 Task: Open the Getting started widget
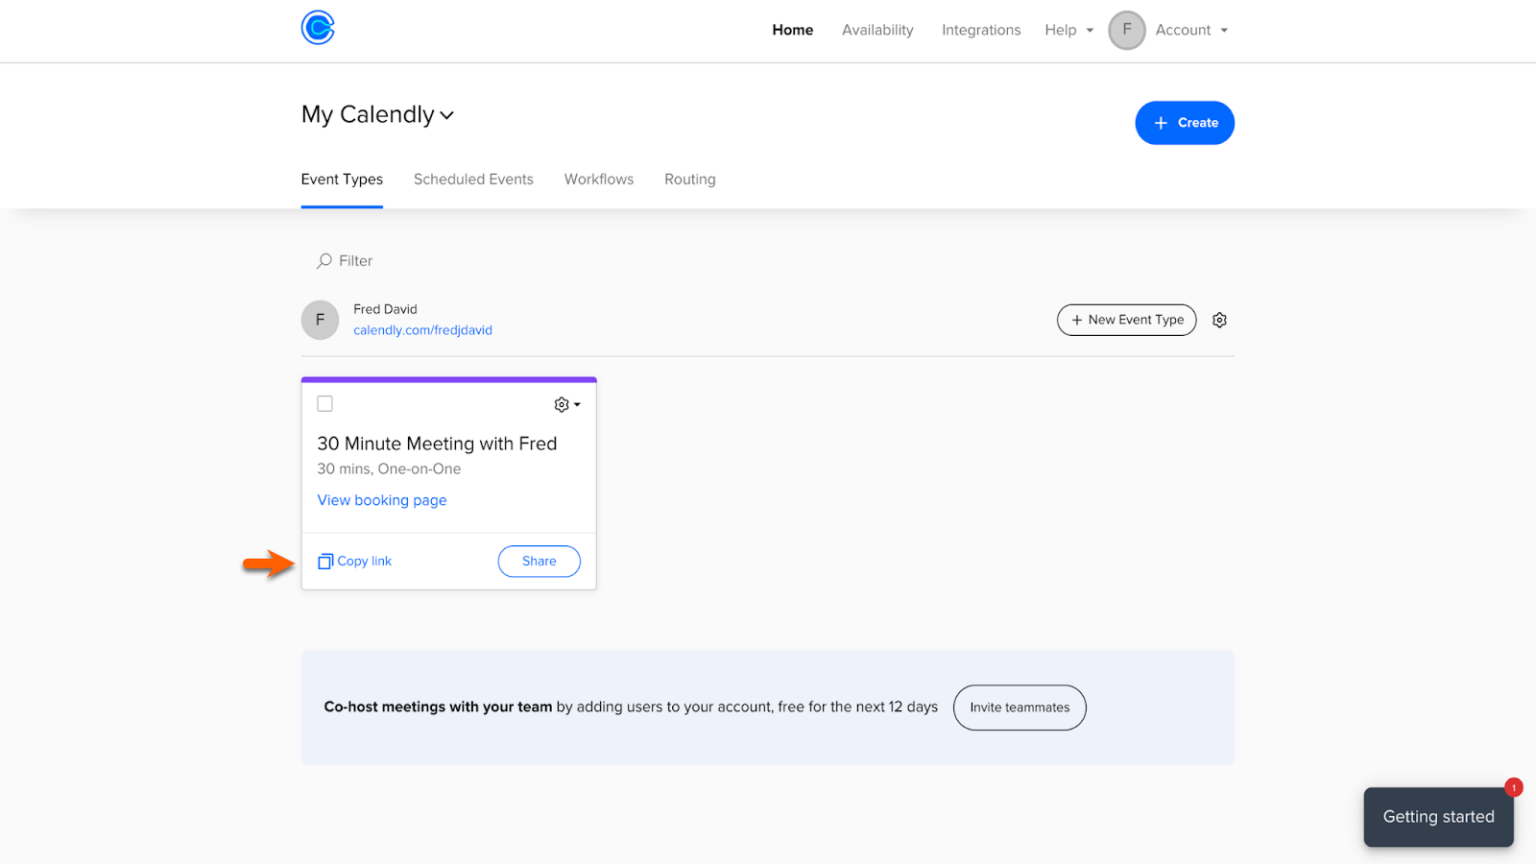coord(1437,817)
